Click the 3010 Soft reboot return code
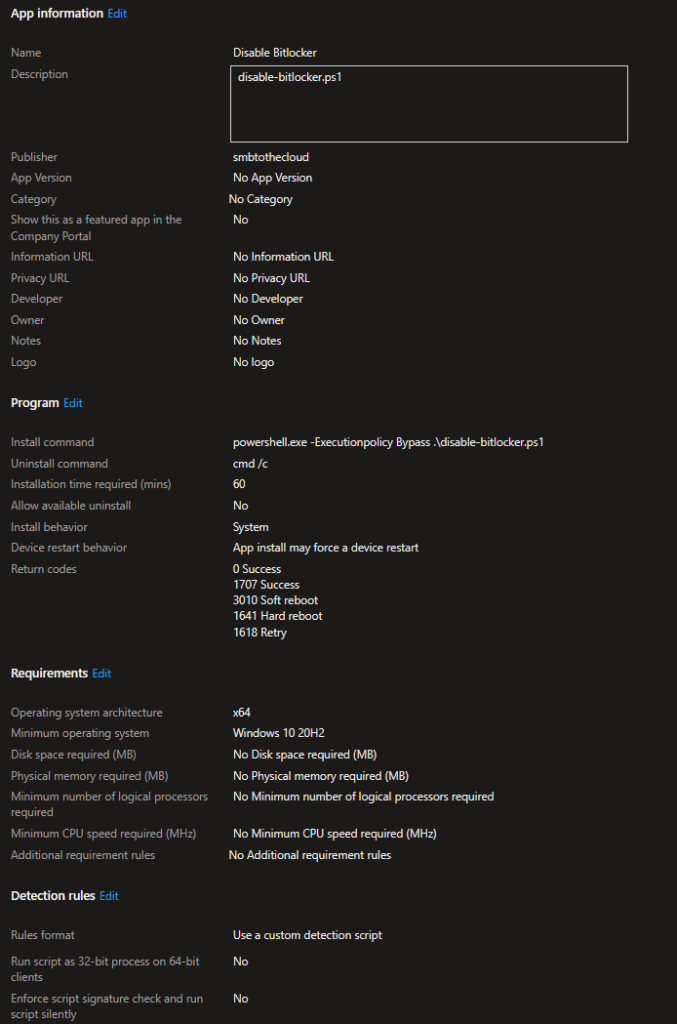 pos(275,600)
